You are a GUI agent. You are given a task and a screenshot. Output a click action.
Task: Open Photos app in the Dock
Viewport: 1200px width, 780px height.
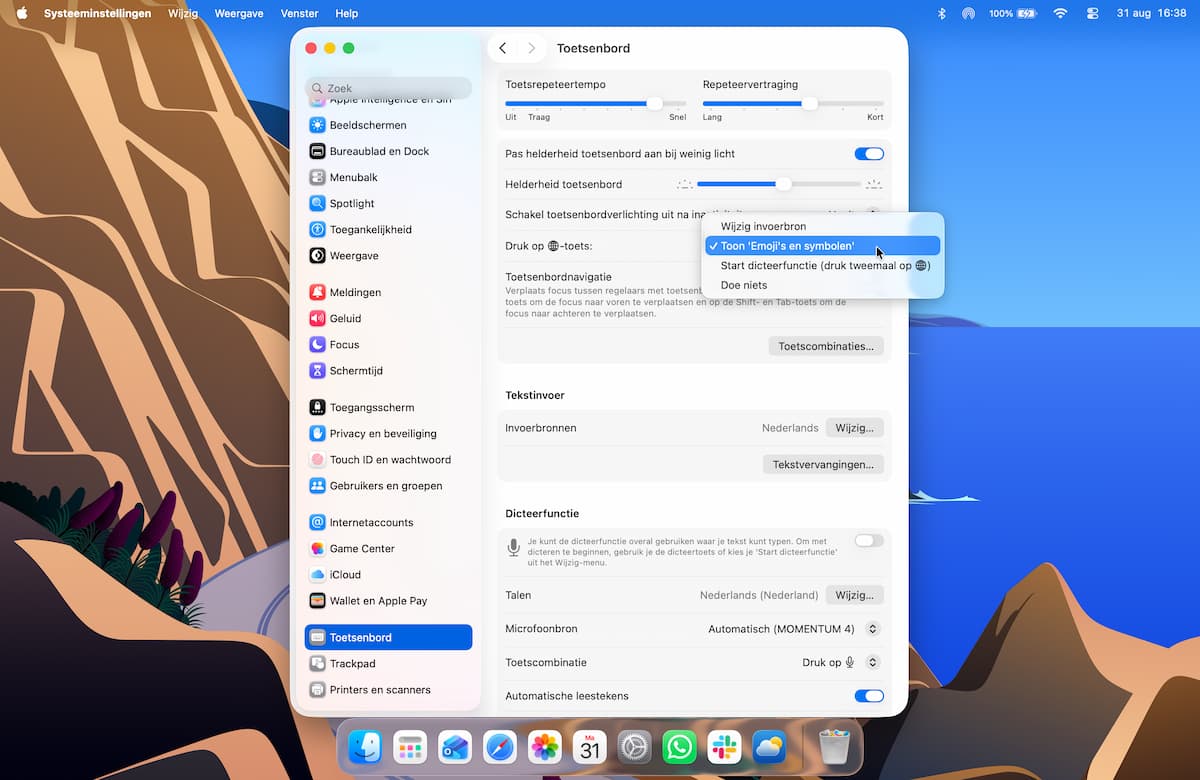[545, 746]
